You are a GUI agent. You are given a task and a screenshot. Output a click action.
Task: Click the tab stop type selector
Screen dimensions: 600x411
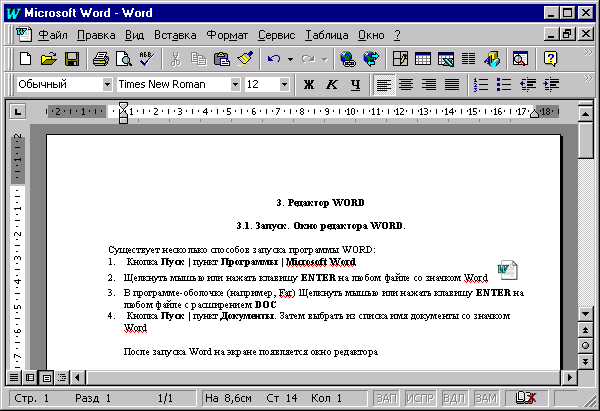[17, 112]
